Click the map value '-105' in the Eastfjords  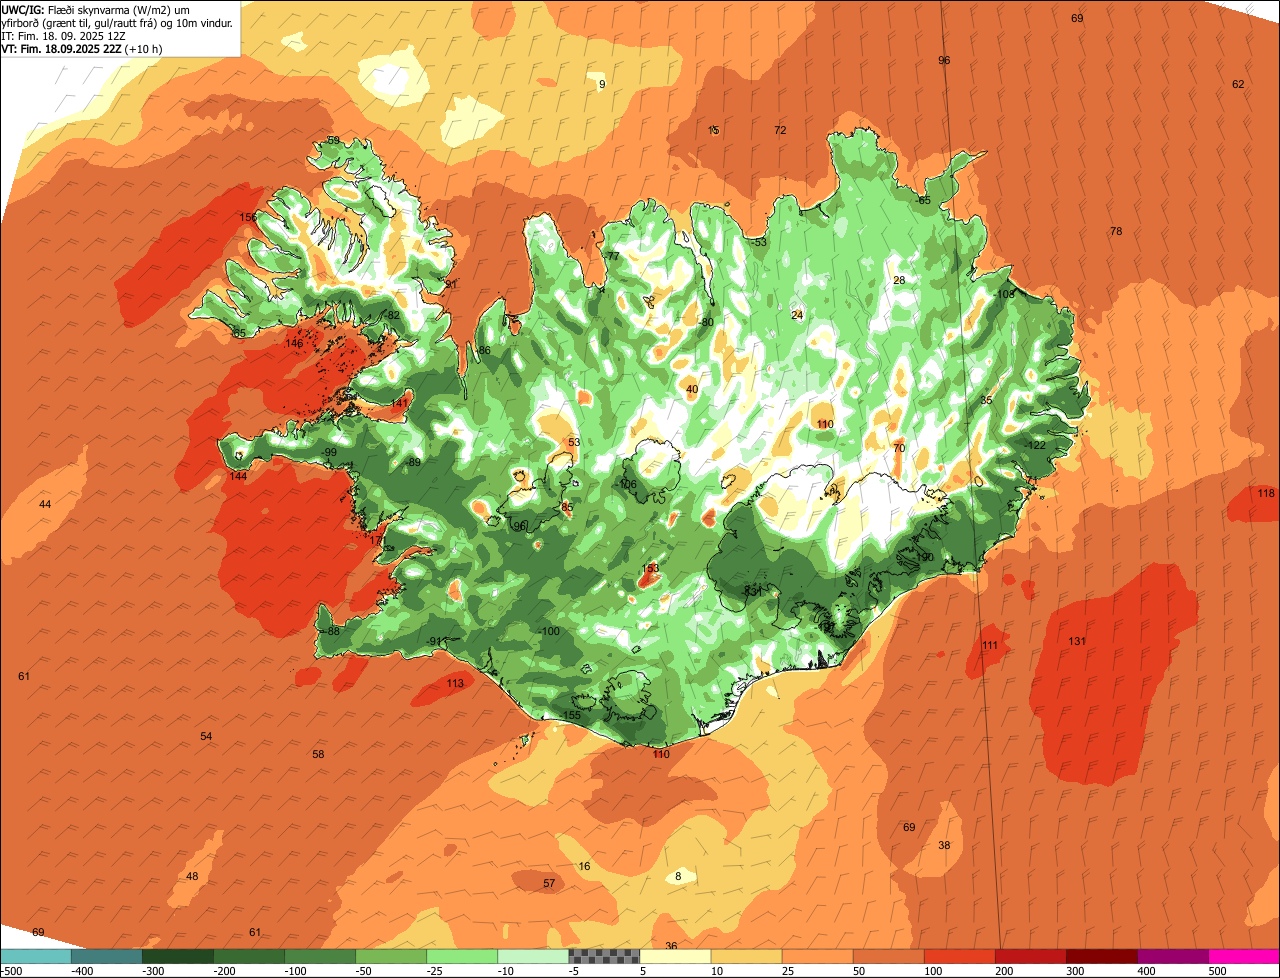[1003, 295]
